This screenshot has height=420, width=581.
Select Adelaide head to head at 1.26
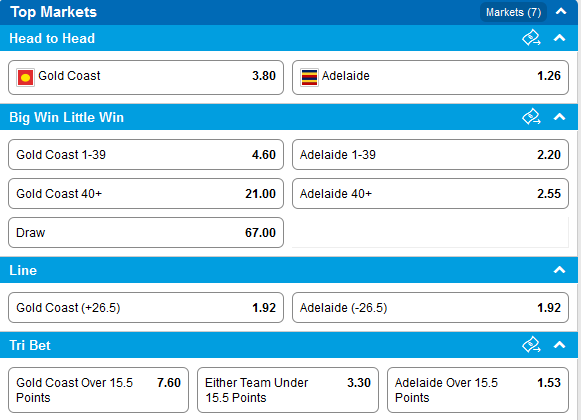pos(430,77)
